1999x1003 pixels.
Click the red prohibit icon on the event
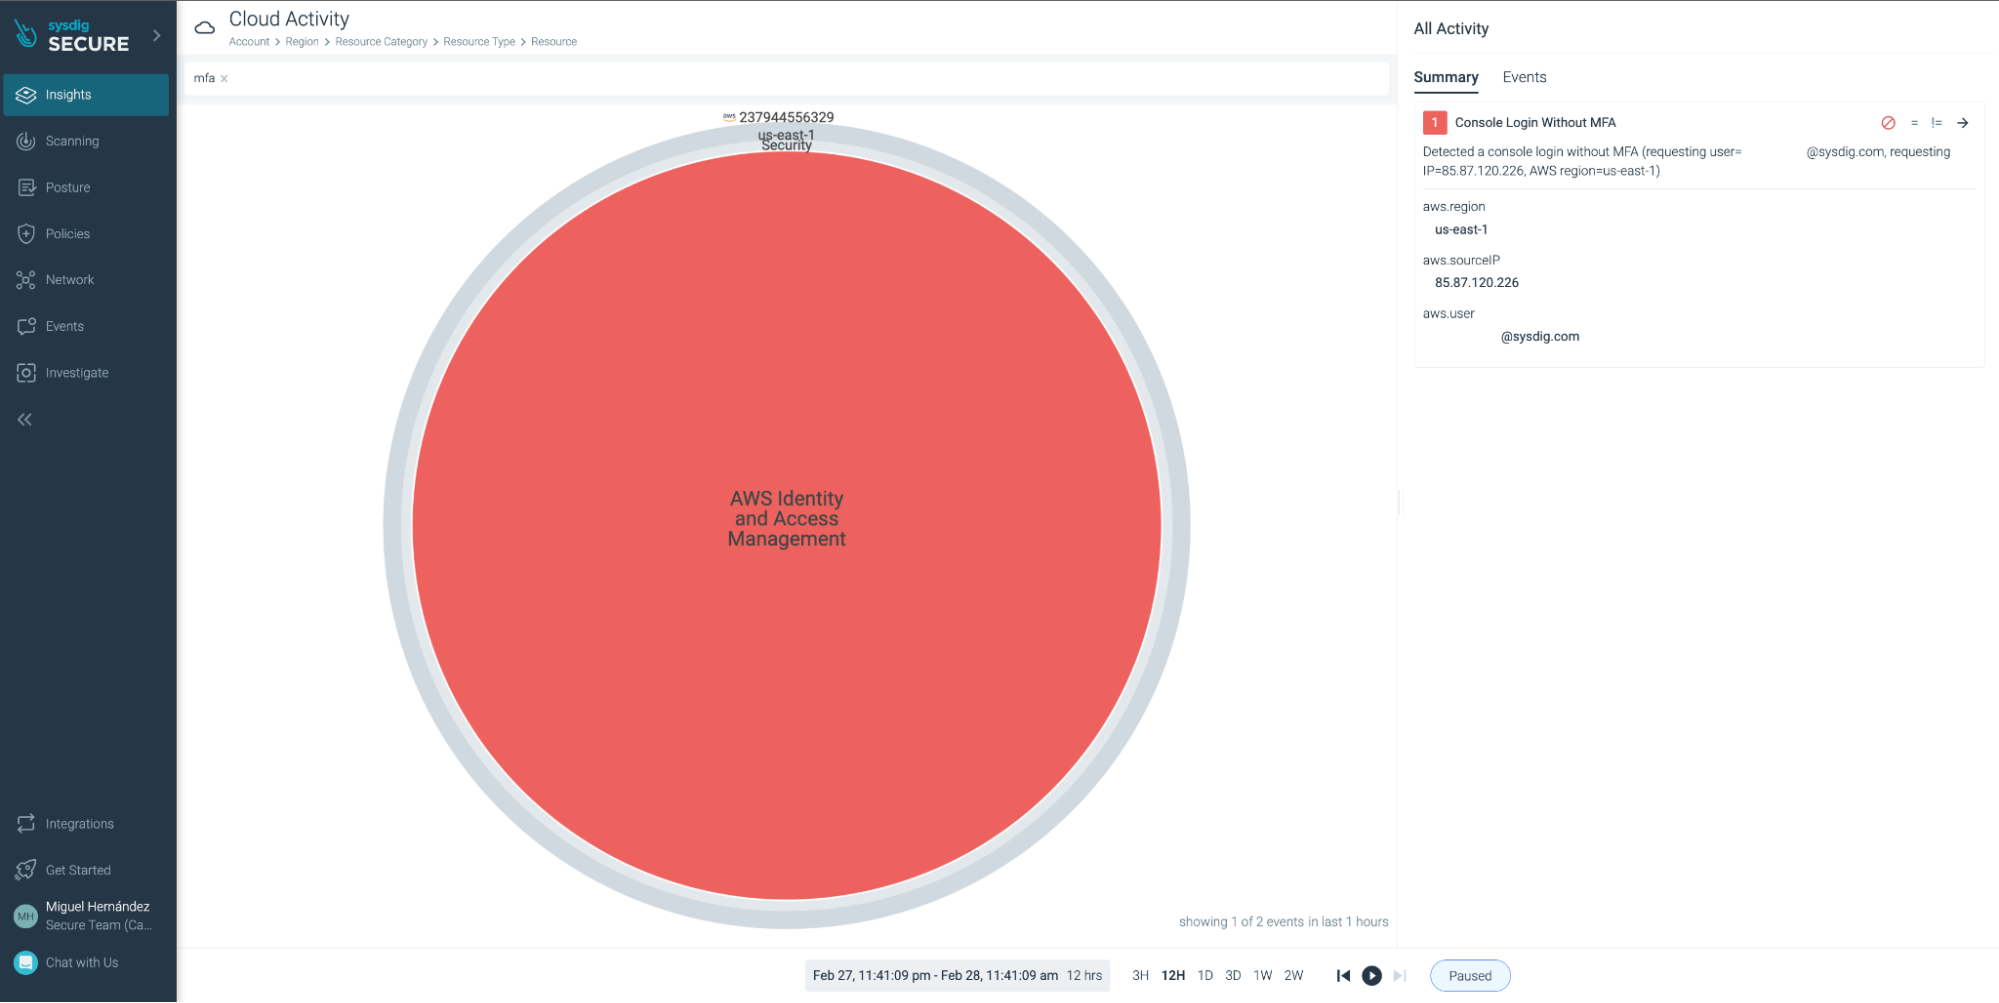pos(1887,123)
